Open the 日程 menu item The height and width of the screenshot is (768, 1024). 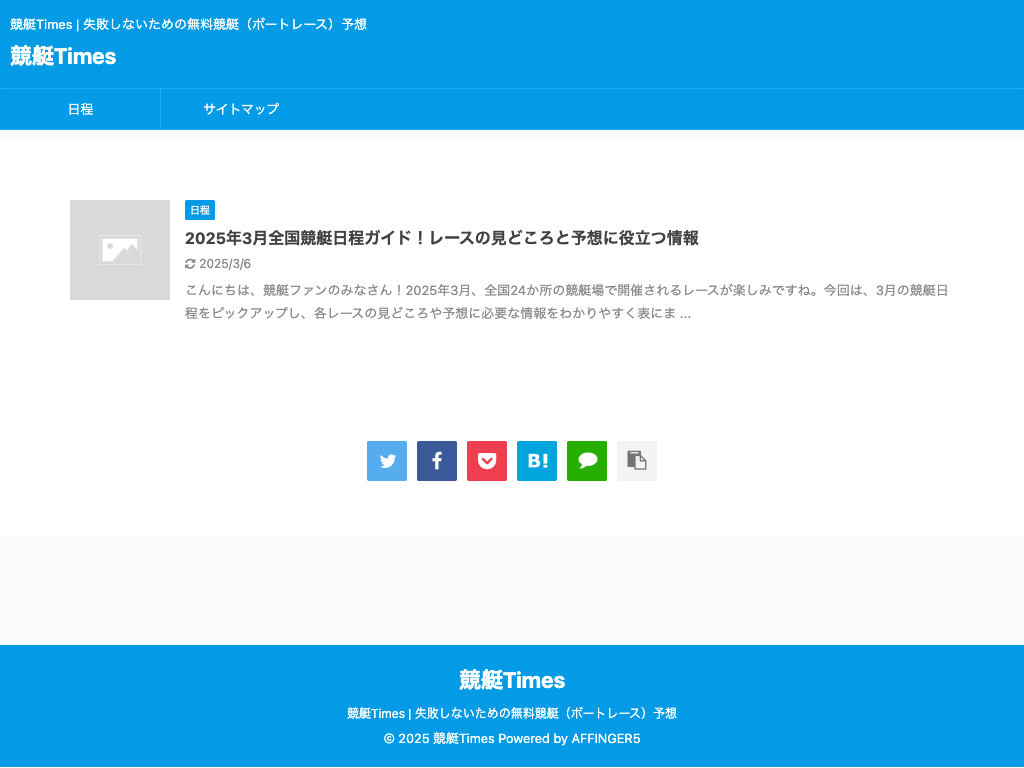80,109
